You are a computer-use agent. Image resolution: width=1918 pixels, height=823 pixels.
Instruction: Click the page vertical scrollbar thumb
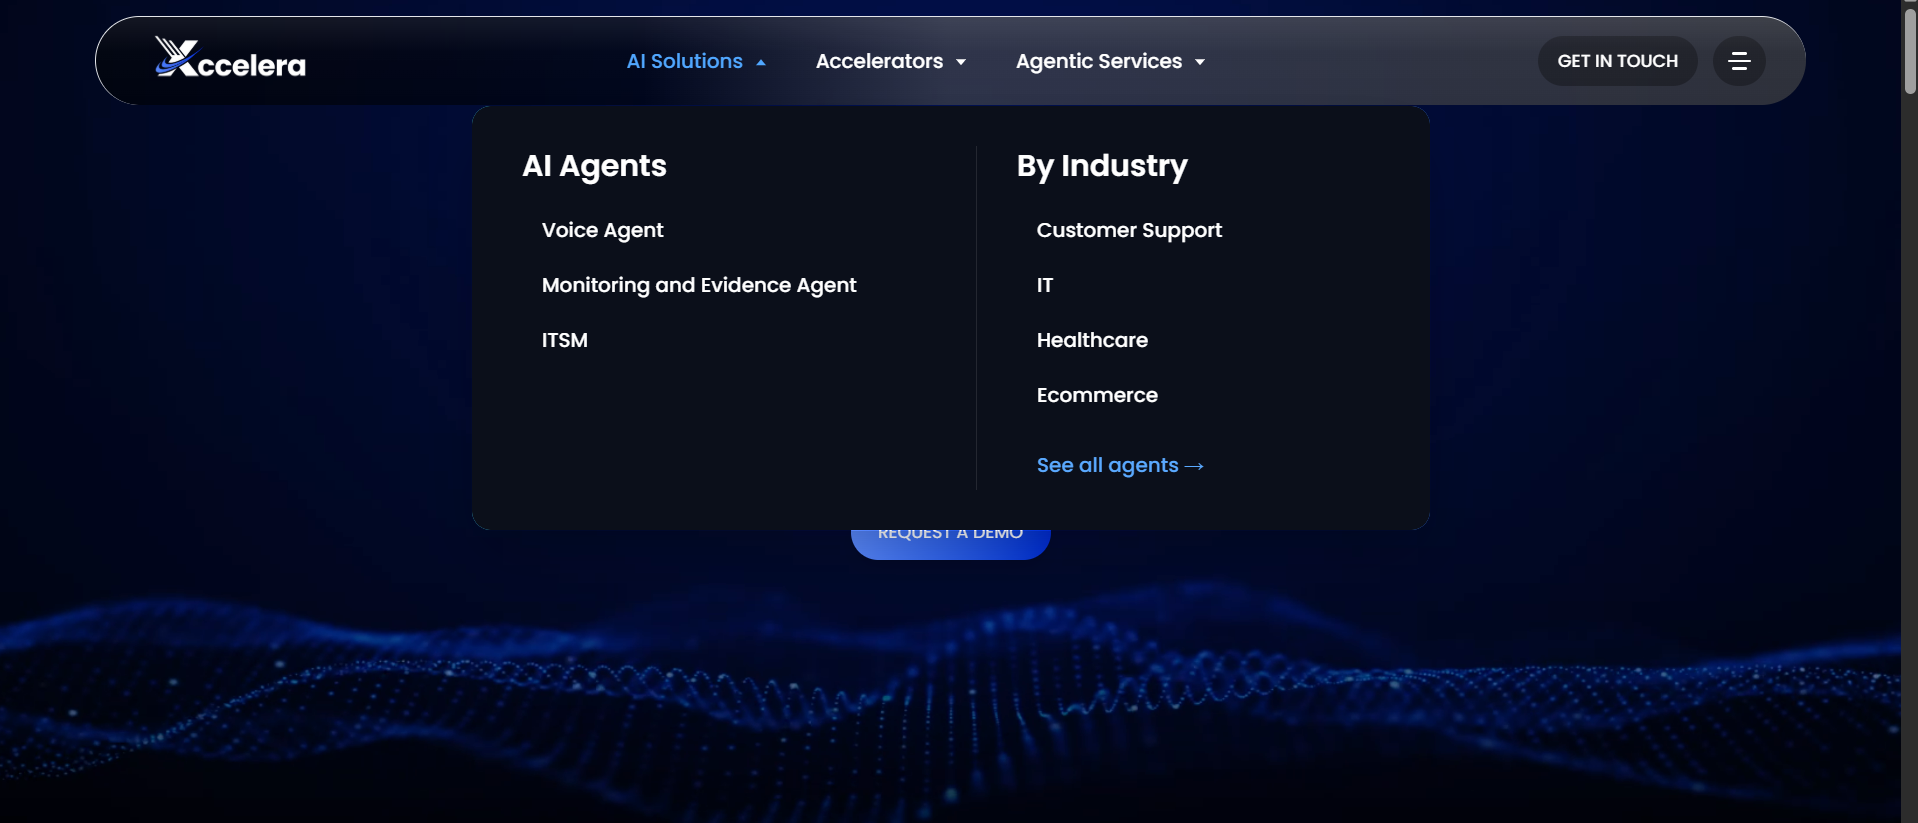1910,50
